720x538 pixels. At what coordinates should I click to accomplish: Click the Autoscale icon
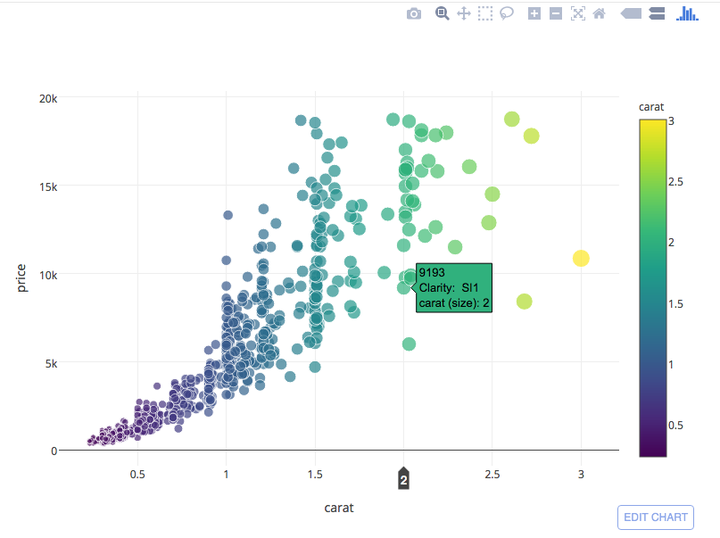coord(578,14)
